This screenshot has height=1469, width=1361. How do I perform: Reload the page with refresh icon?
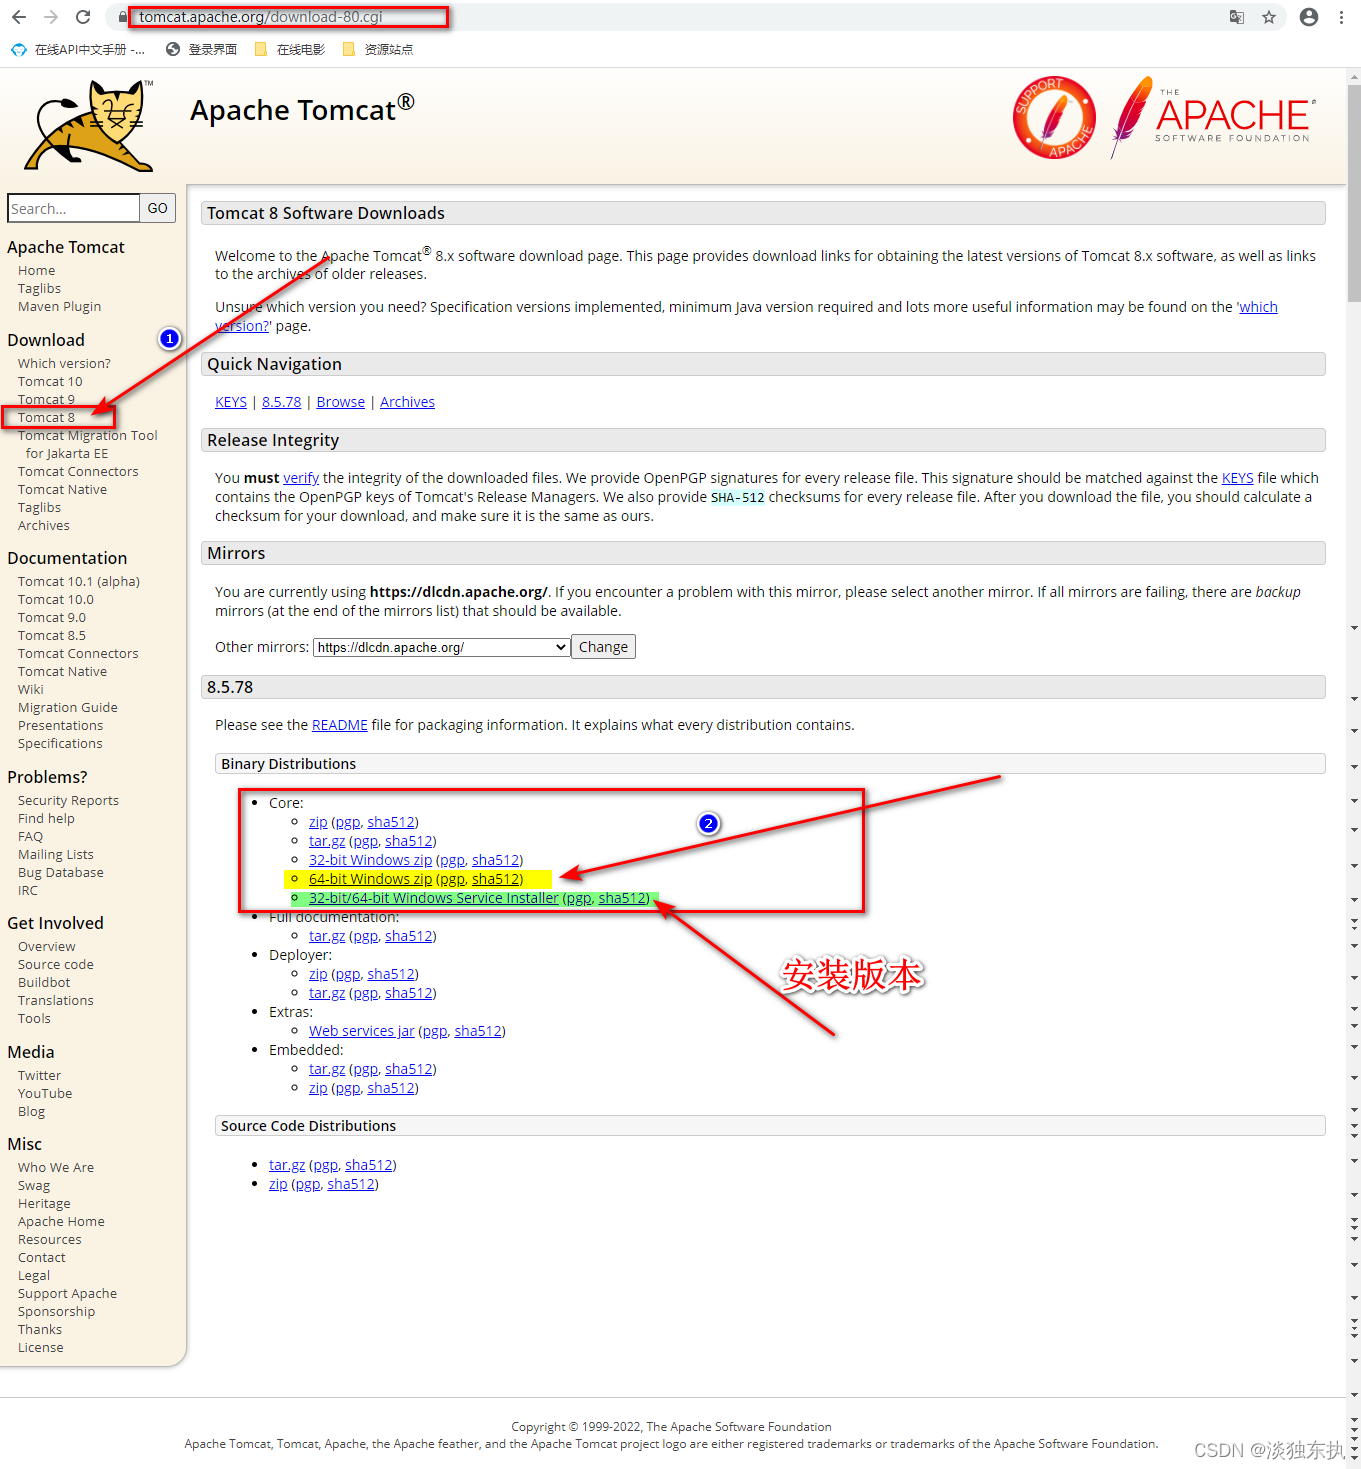(83, 17)
